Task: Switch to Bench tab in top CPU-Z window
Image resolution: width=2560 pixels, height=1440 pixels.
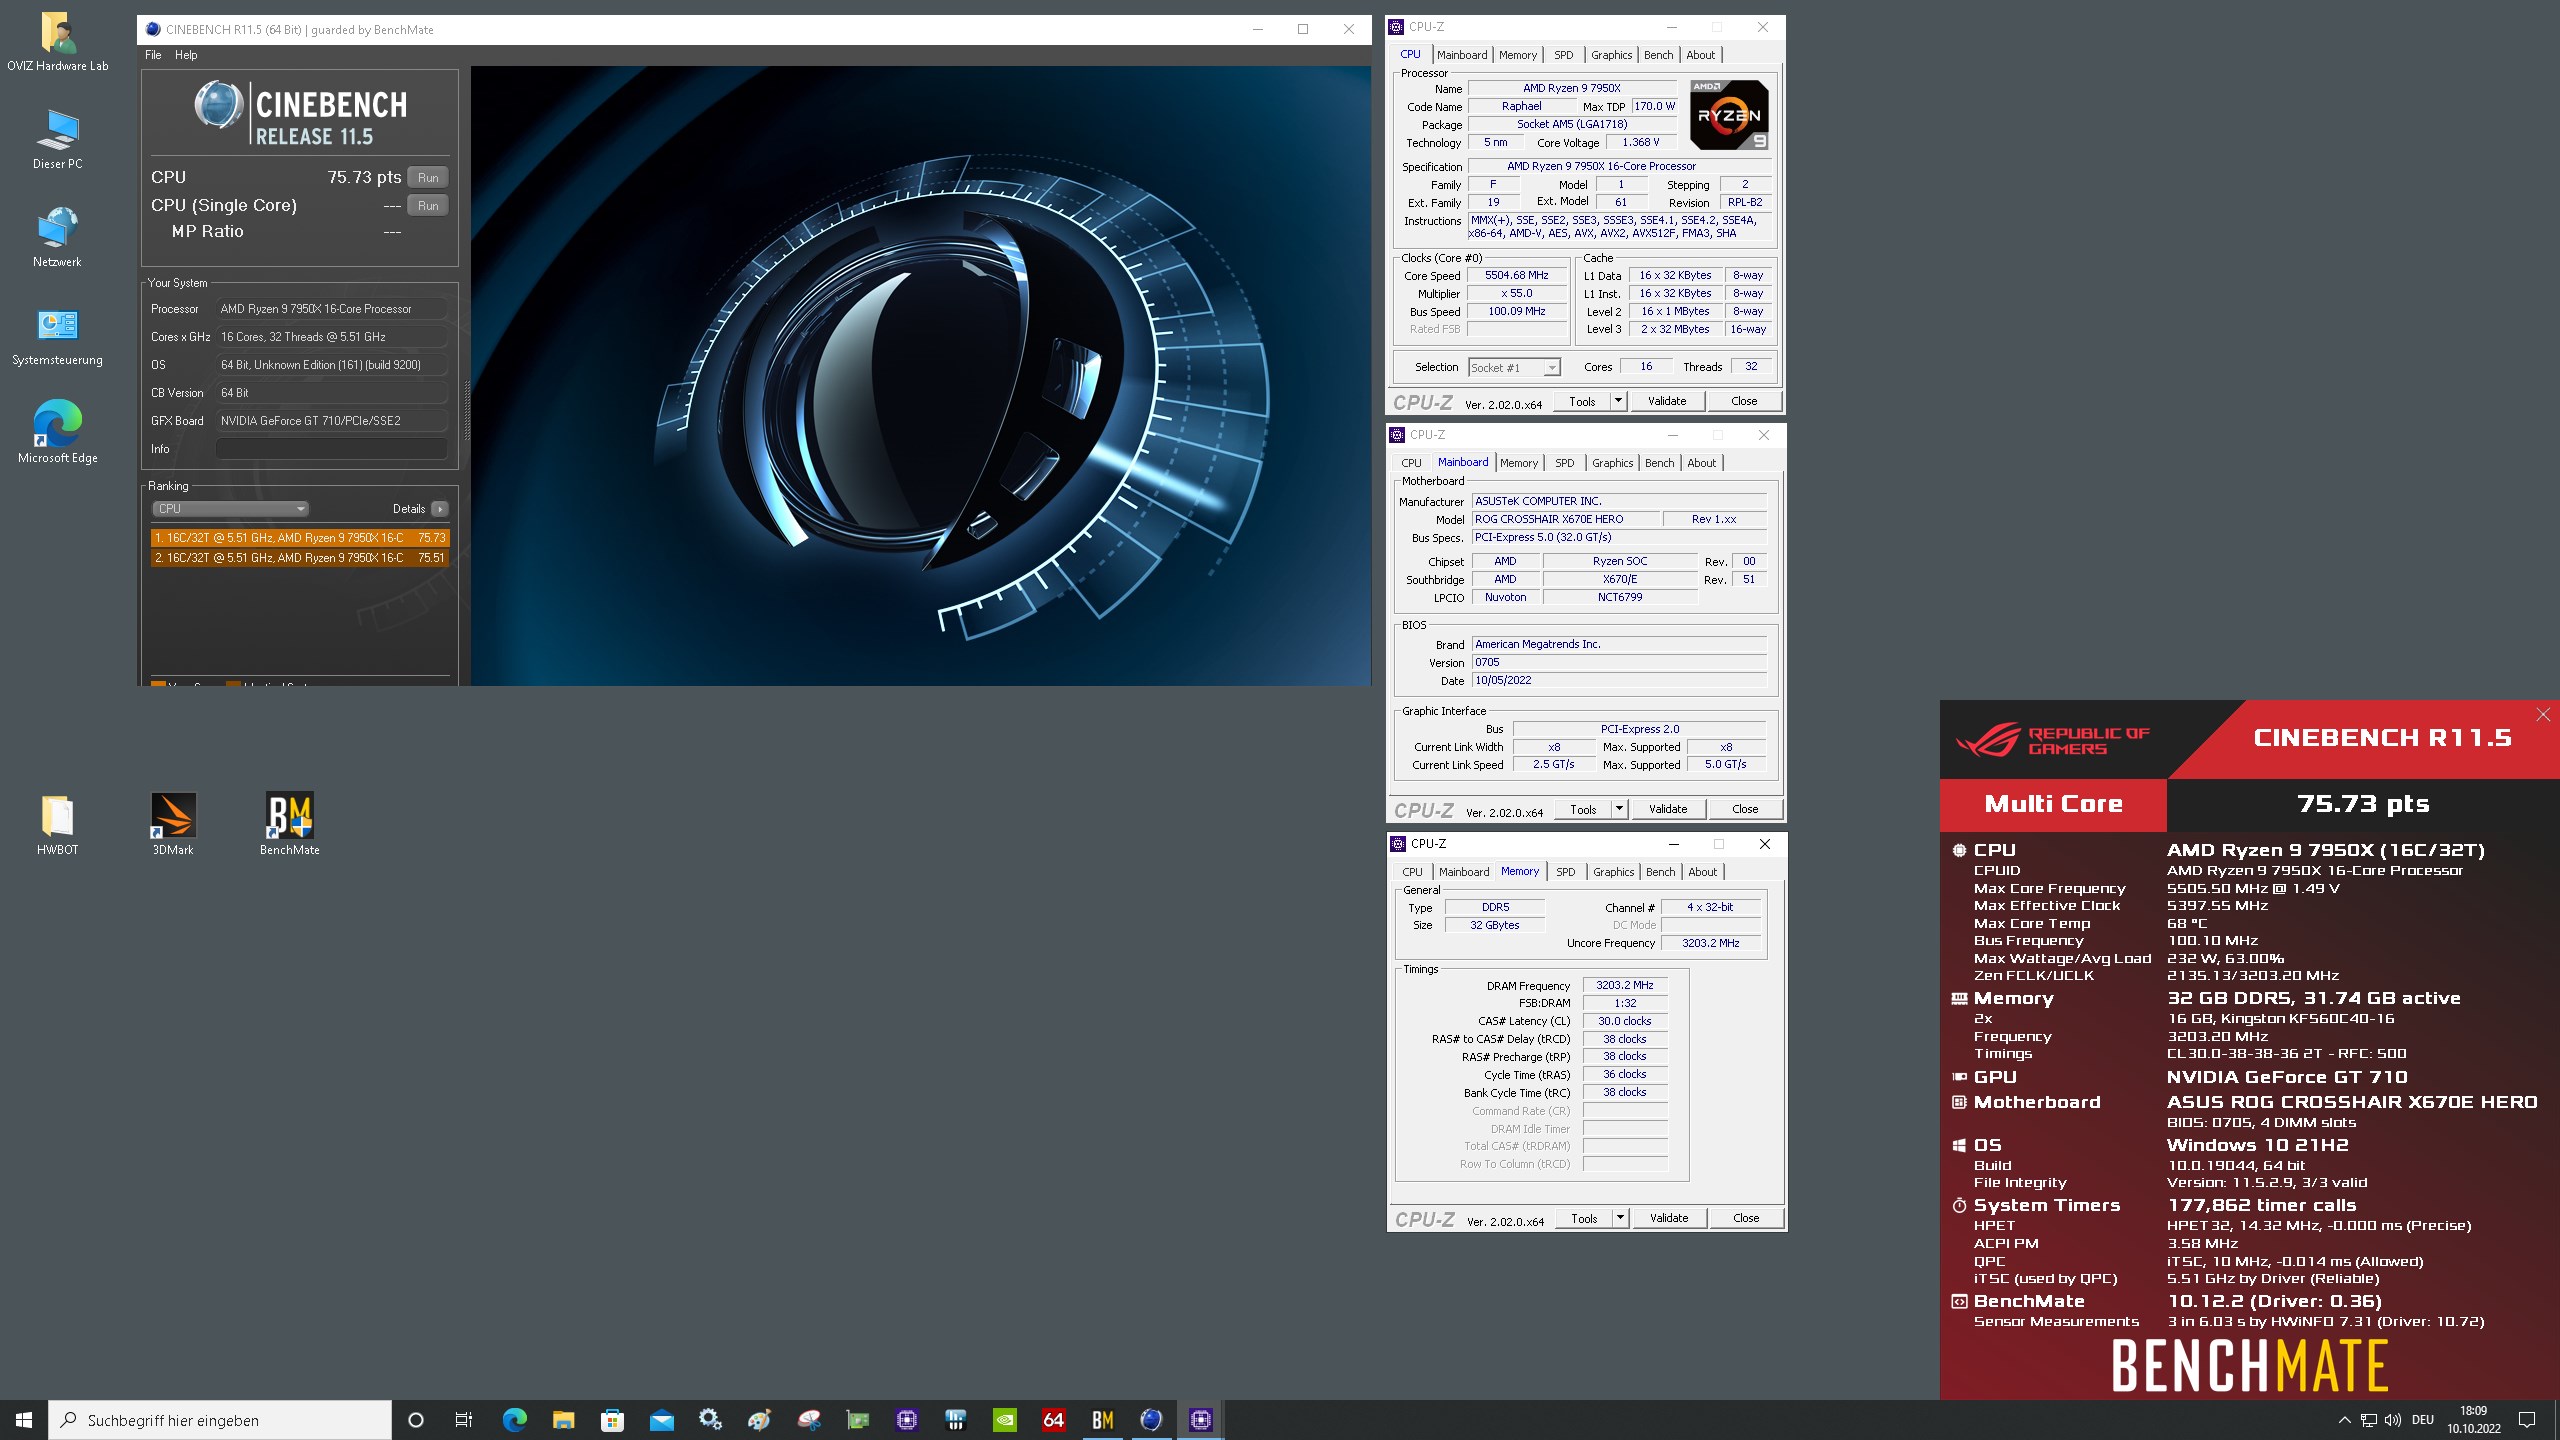Action: pos(1658,55)
